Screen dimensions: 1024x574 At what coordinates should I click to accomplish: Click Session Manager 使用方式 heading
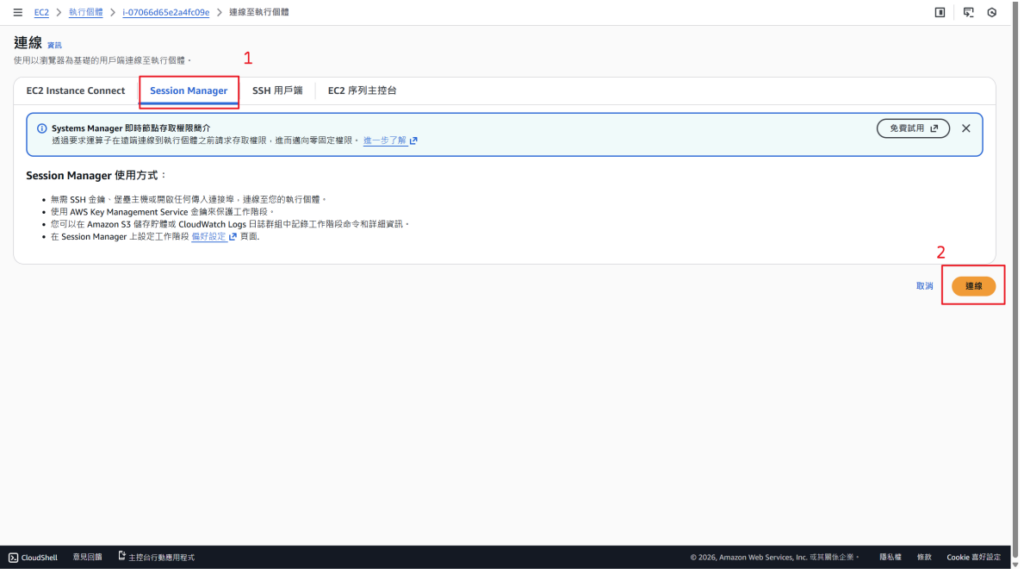tap(96, 176)
